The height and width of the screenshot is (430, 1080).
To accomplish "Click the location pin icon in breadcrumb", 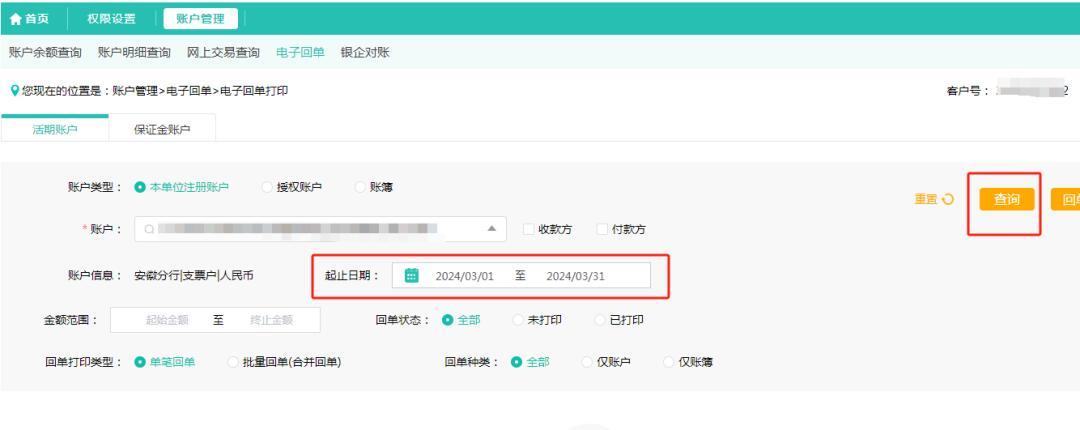I will pos(14,90).
